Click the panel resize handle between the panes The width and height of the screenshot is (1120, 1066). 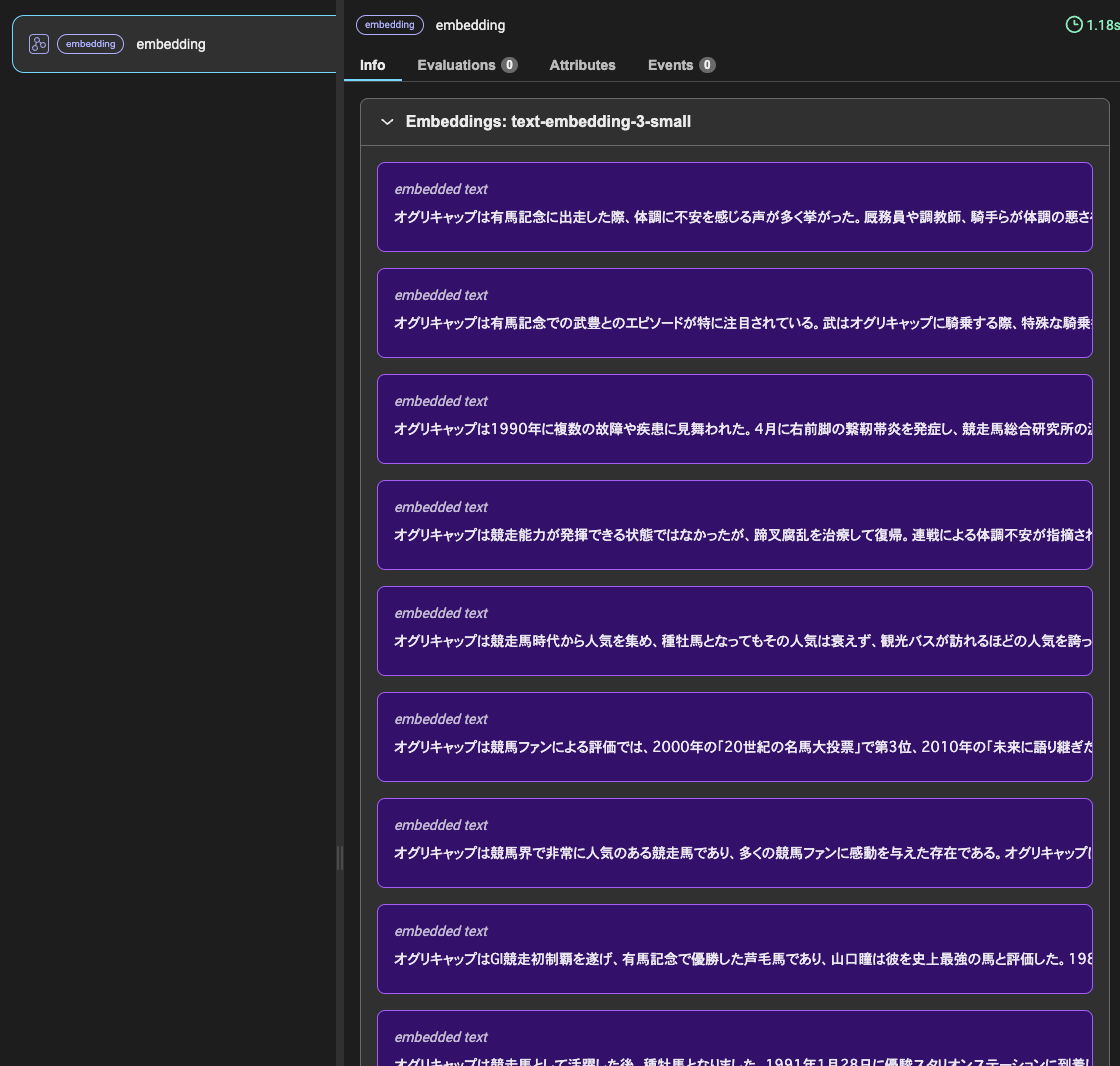[x=340, y=857]
